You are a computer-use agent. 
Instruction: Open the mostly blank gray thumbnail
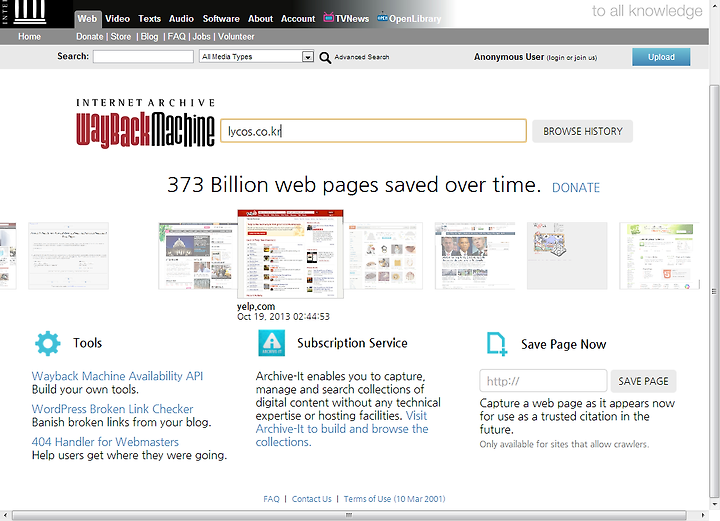(x=567, y=256)
